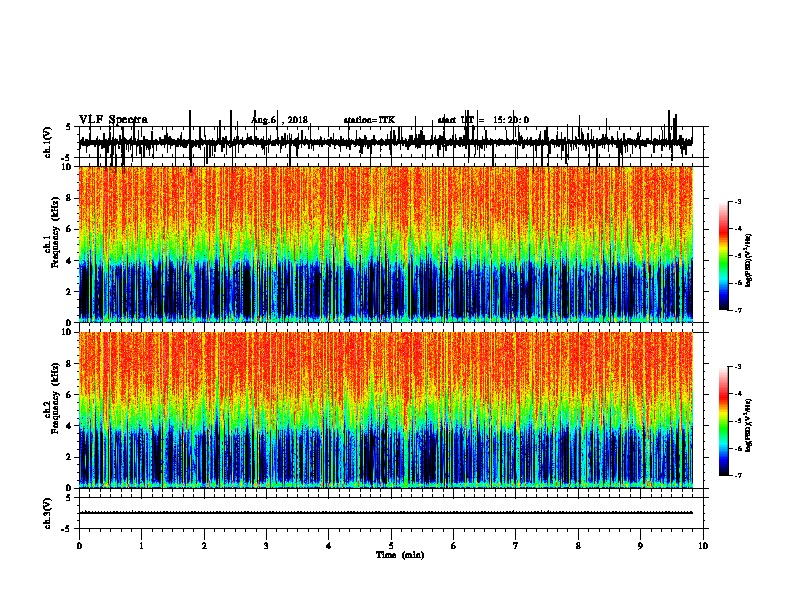Click the "VLF Spectra" plot title
Image resolution: width=792 pixels, height=612 pixels.
[113, 120]
